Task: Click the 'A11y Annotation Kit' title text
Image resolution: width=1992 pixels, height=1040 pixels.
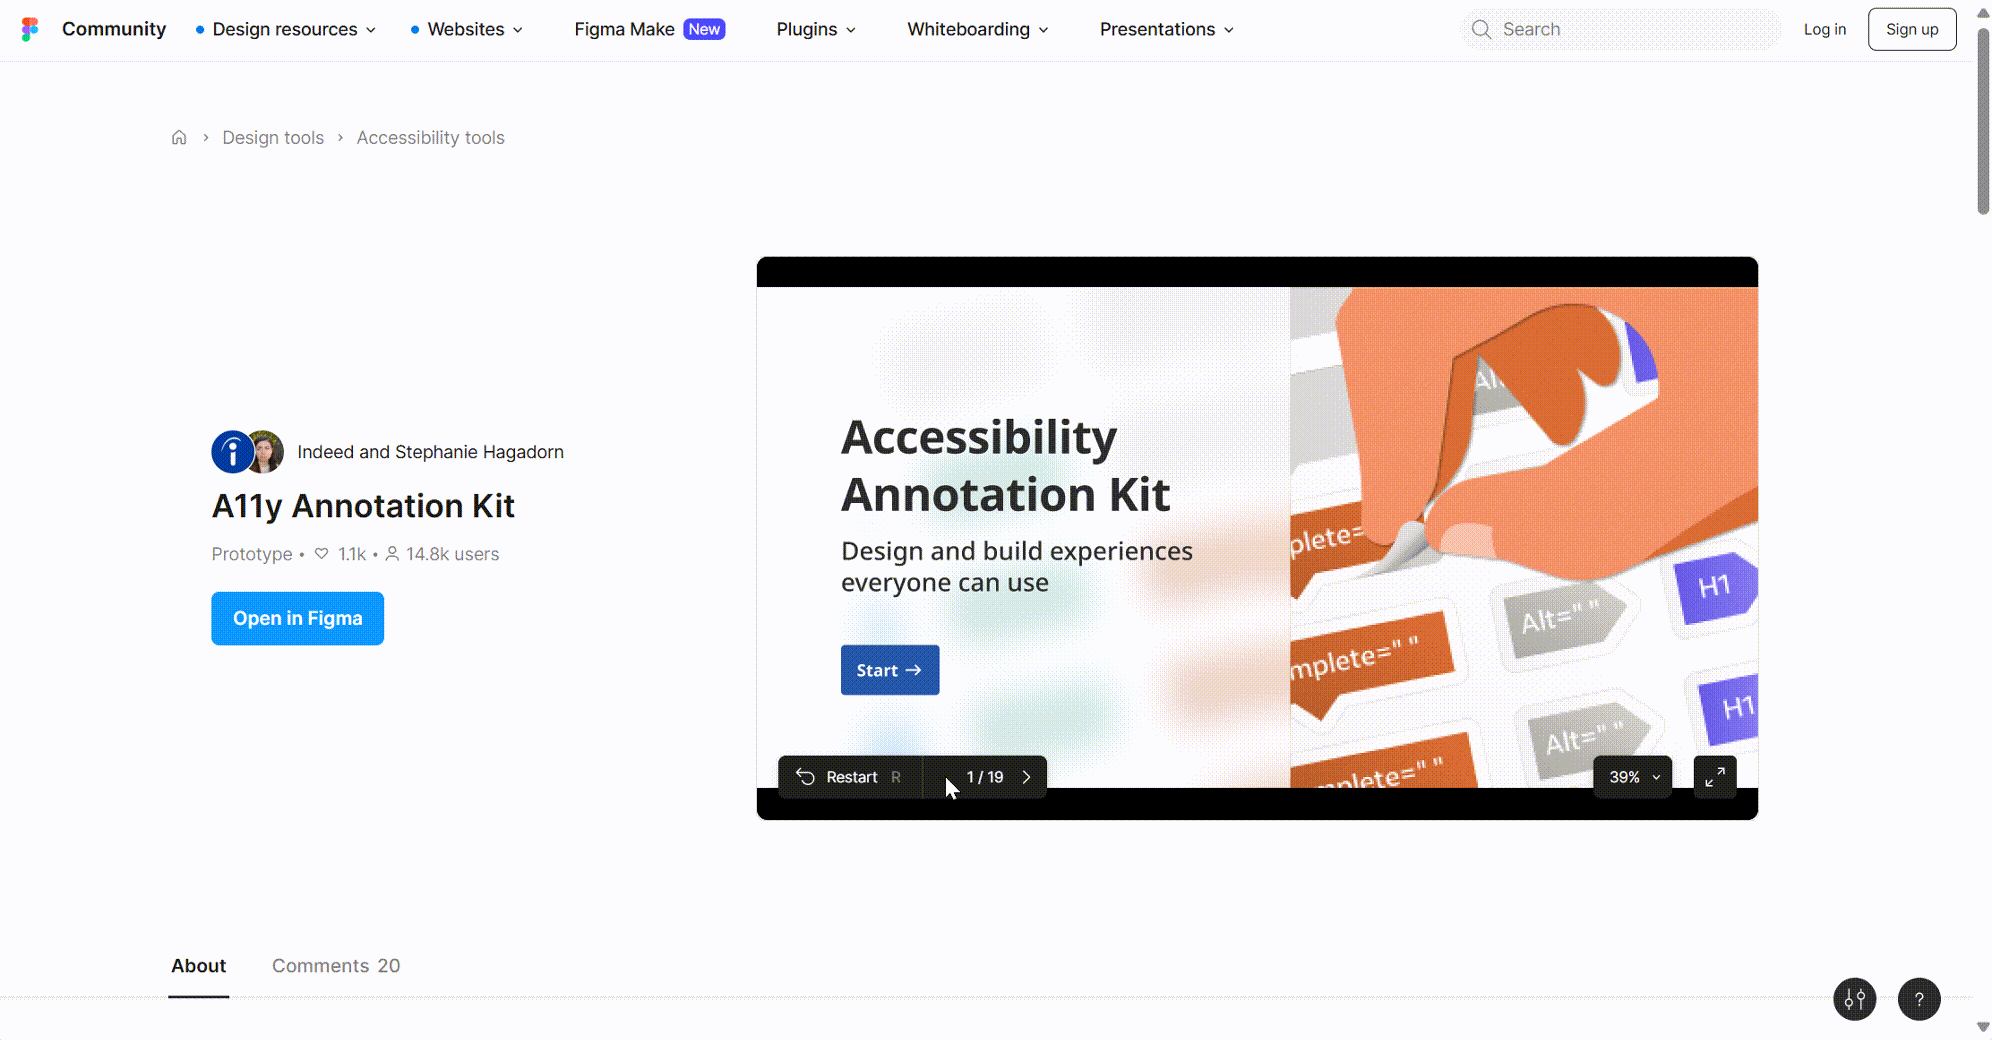Action: pyautogui.click(x=363, y=506)
